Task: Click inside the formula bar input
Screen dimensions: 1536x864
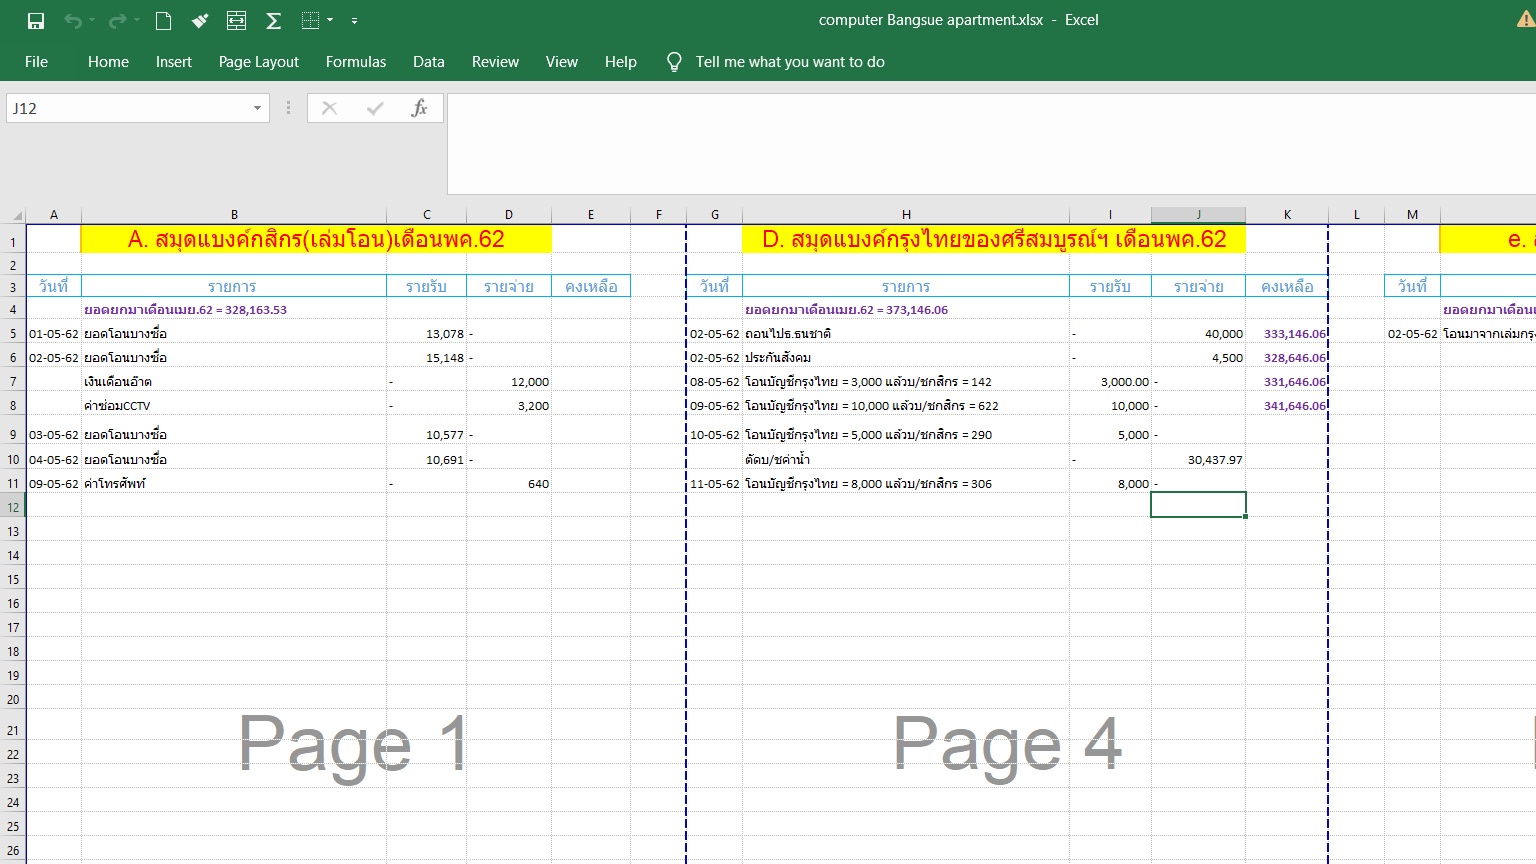Action: [990, 143]
